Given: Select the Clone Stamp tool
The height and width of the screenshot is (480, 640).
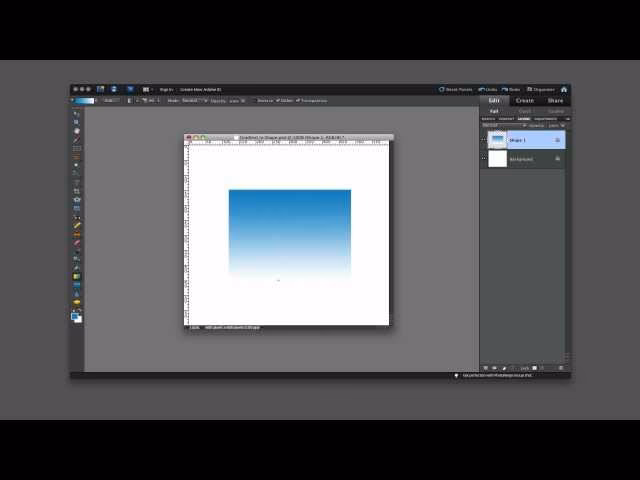Looking at the screenshot, I should coord(76,234).
